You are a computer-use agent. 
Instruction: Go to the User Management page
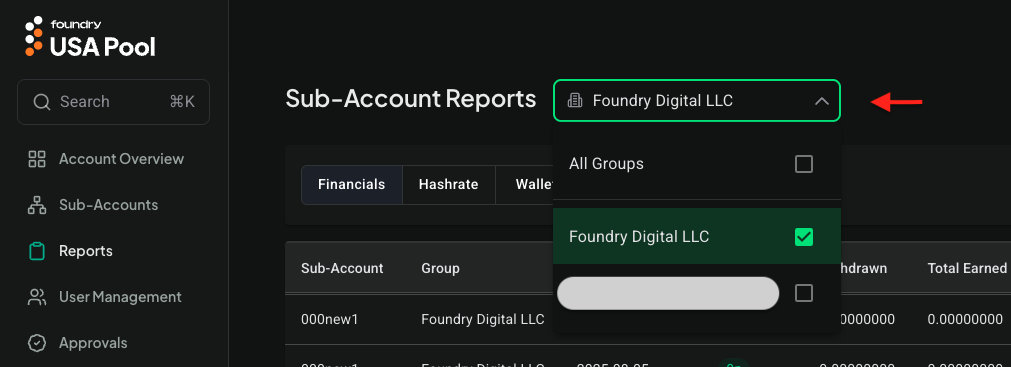[120, 297]
